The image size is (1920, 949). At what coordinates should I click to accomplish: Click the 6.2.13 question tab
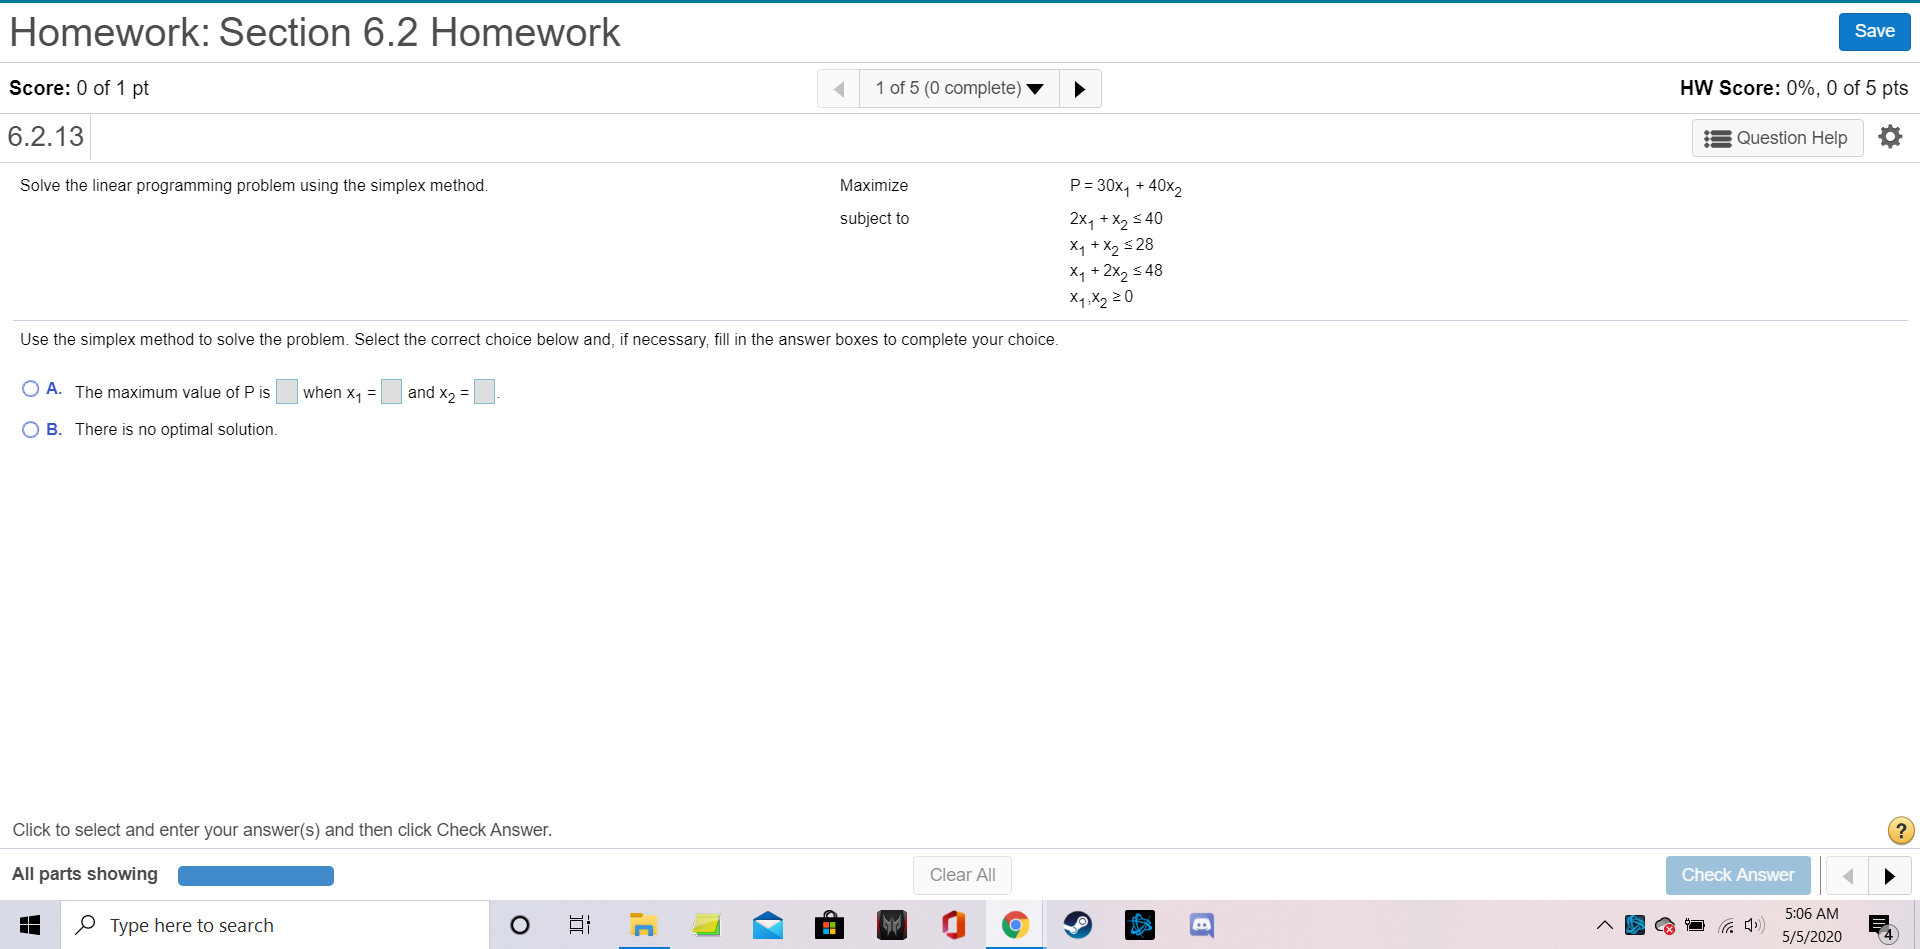(45, 136)
